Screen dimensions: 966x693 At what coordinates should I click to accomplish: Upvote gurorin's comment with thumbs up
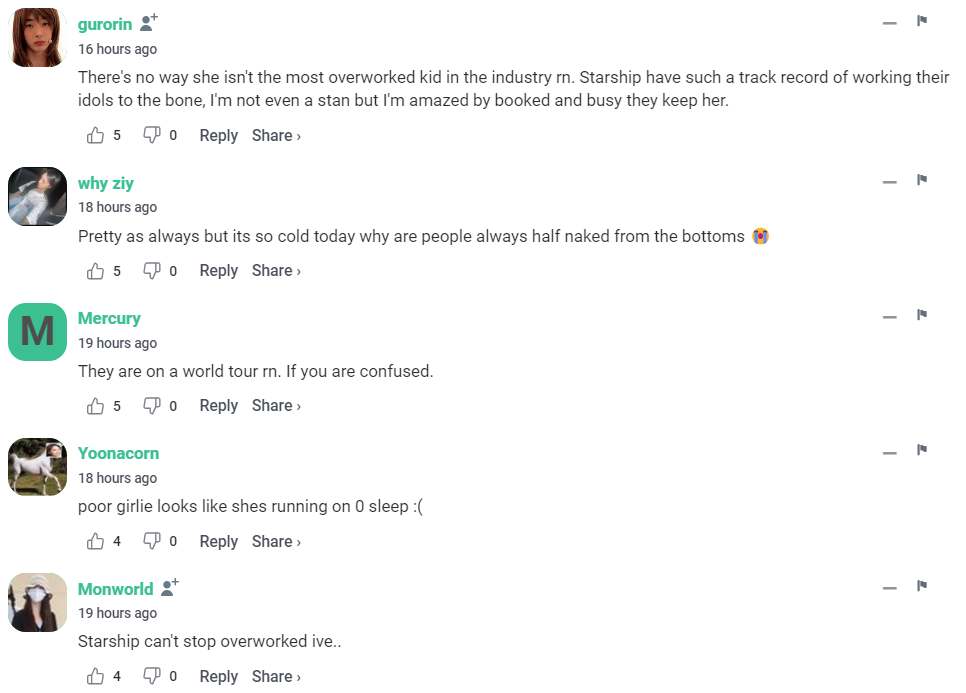click(x=96, y=135)
